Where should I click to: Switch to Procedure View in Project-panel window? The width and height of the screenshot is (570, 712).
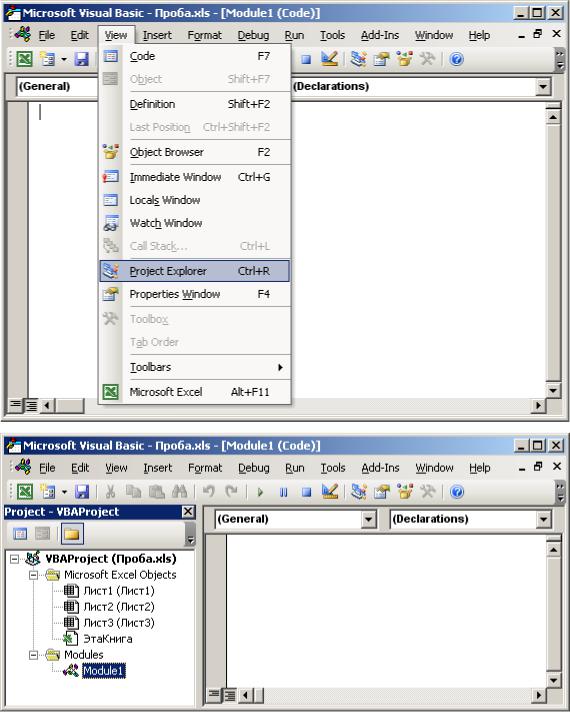[x=215, y=695]
